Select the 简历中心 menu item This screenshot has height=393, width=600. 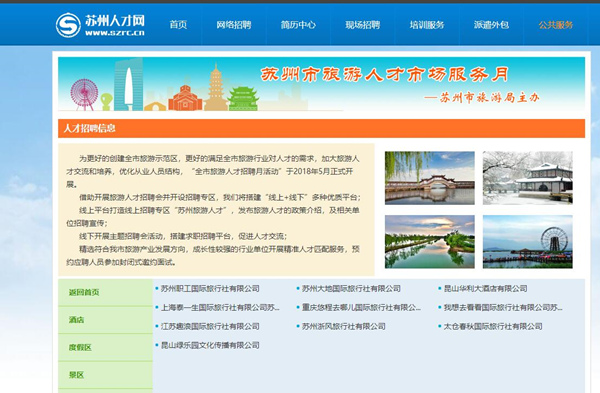point(298,25)
